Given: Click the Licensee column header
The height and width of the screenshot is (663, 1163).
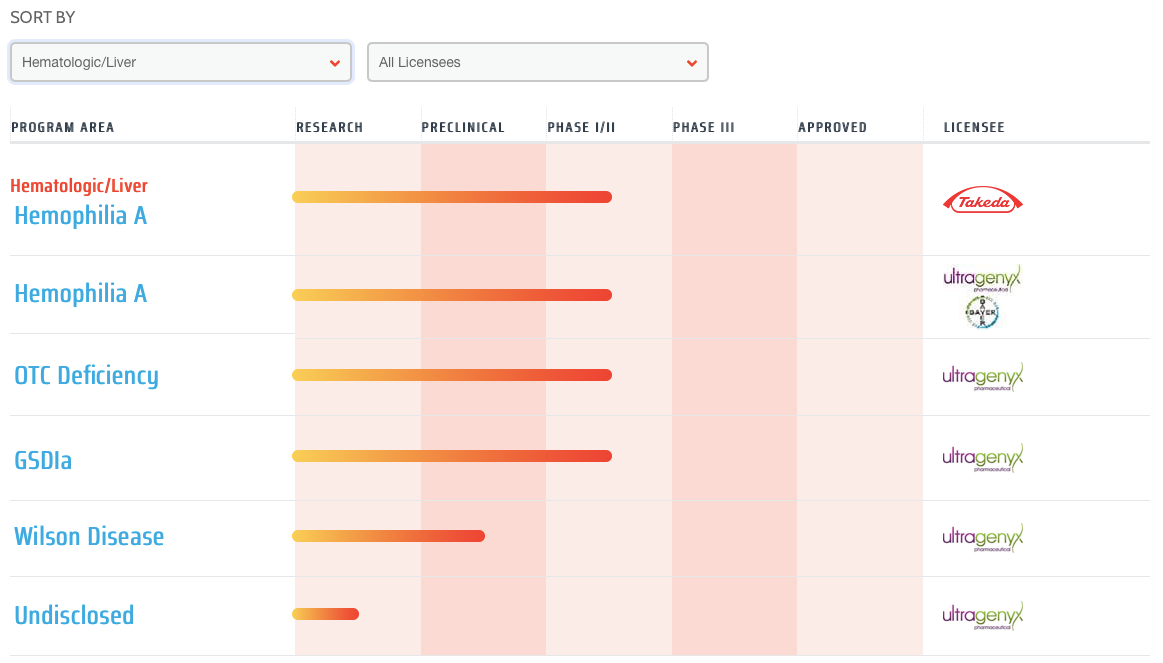Looking at the screenshot, I should pyautogui.click(x=974, y=128).
